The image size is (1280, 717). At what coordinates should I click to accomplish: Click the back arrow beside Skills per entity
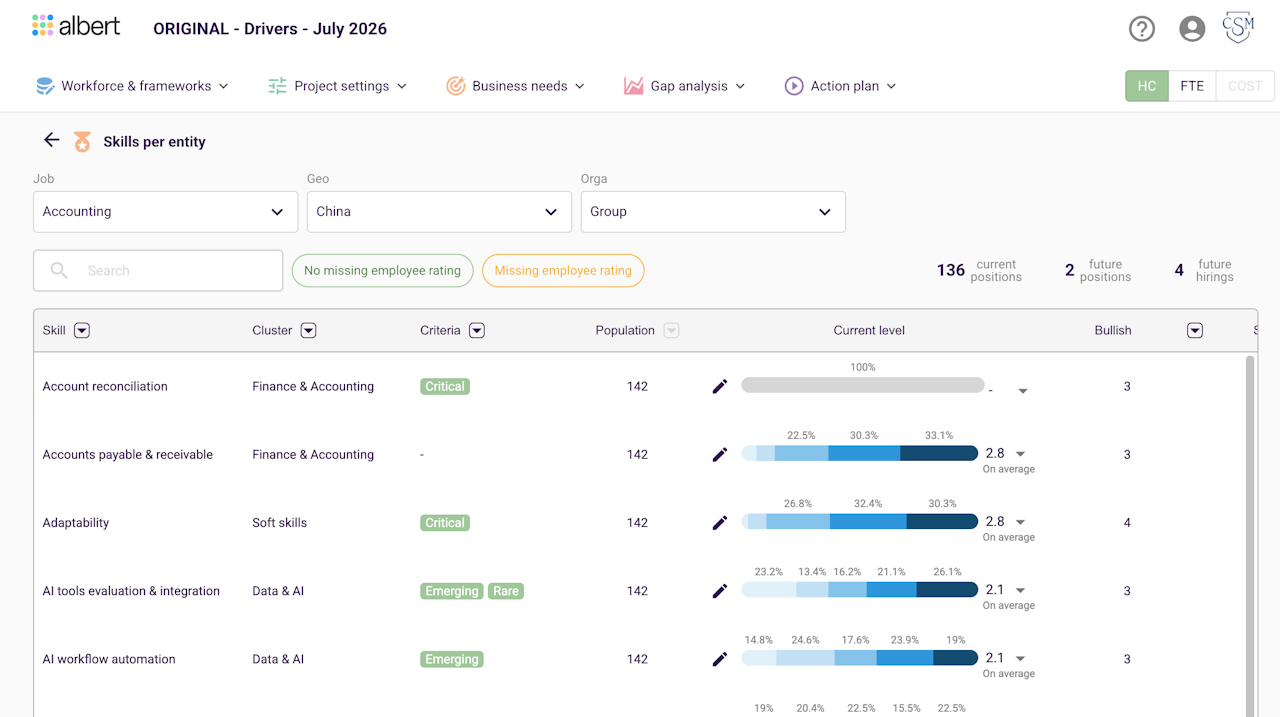pyautogui.click(x=52, y=140)
